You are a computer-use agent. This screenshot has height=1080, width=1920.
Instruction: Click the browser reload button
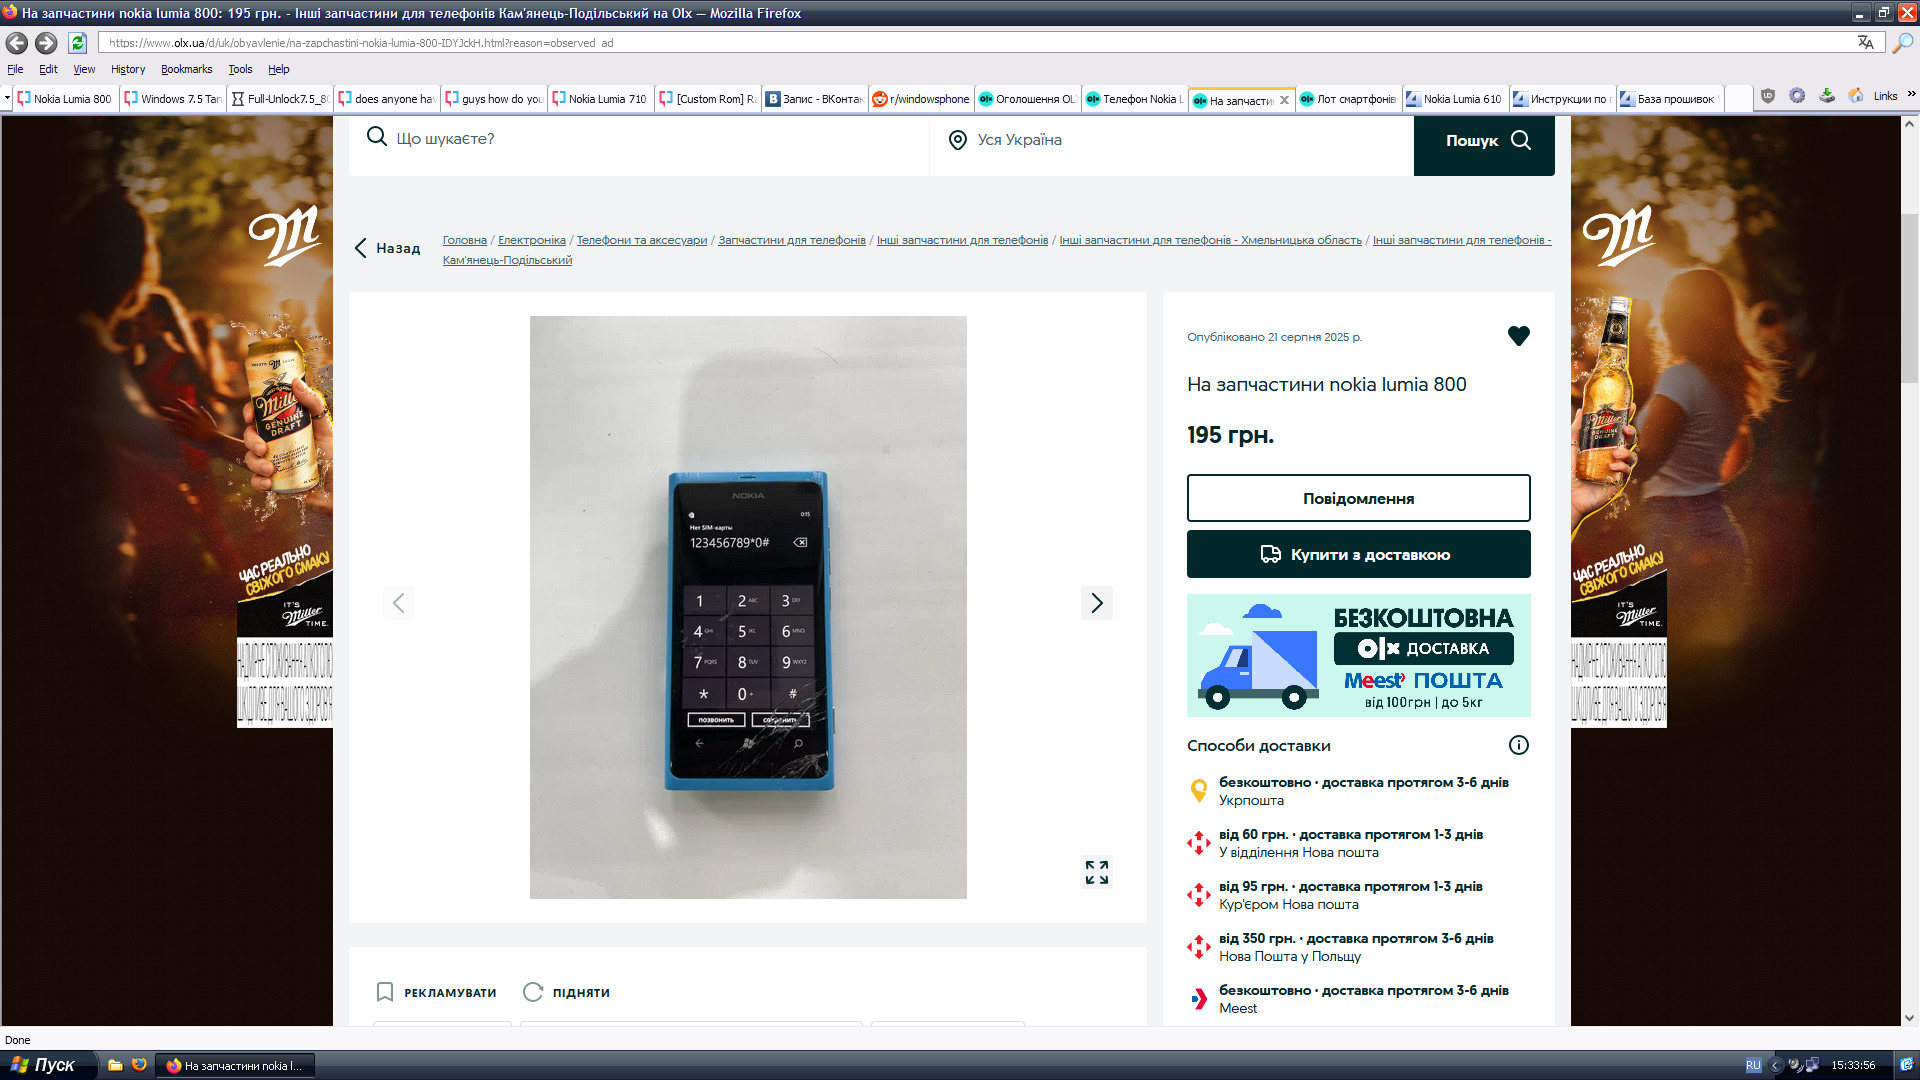coord(77,43)
